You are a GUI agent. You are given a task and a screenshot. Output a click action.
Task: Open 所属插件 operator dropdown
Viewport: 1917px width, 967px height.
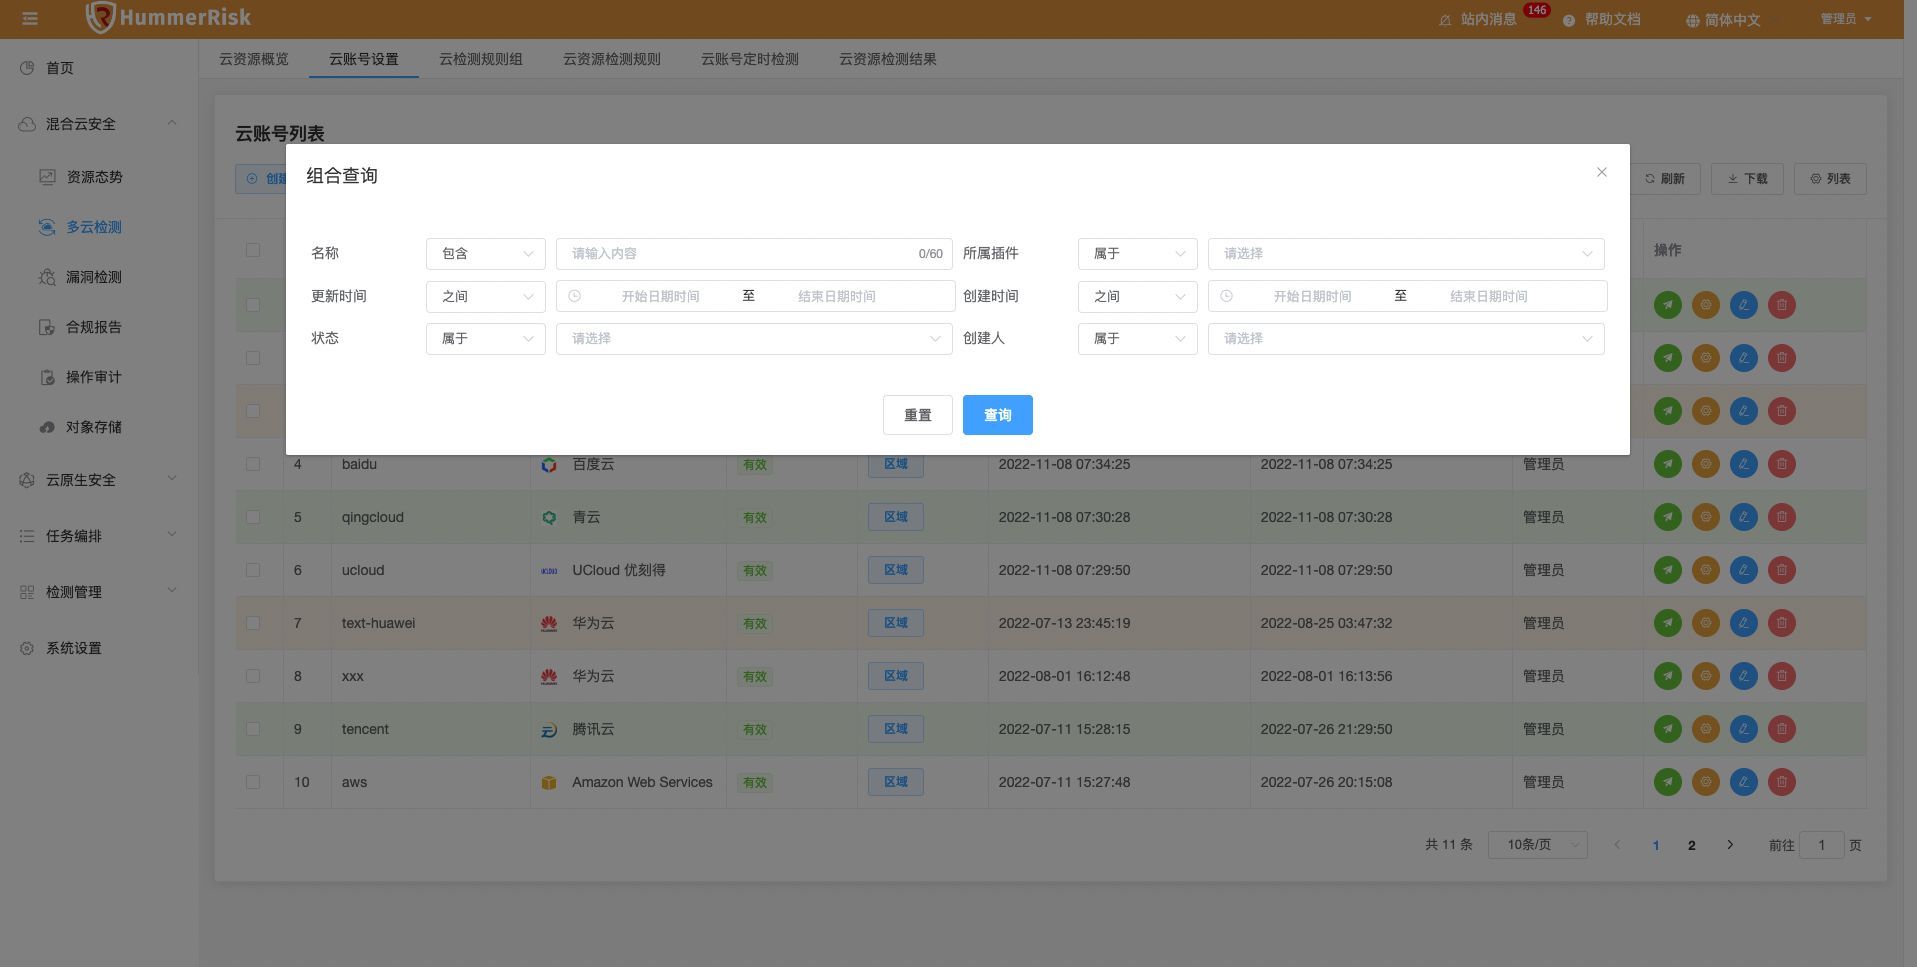coord(1138,254)
